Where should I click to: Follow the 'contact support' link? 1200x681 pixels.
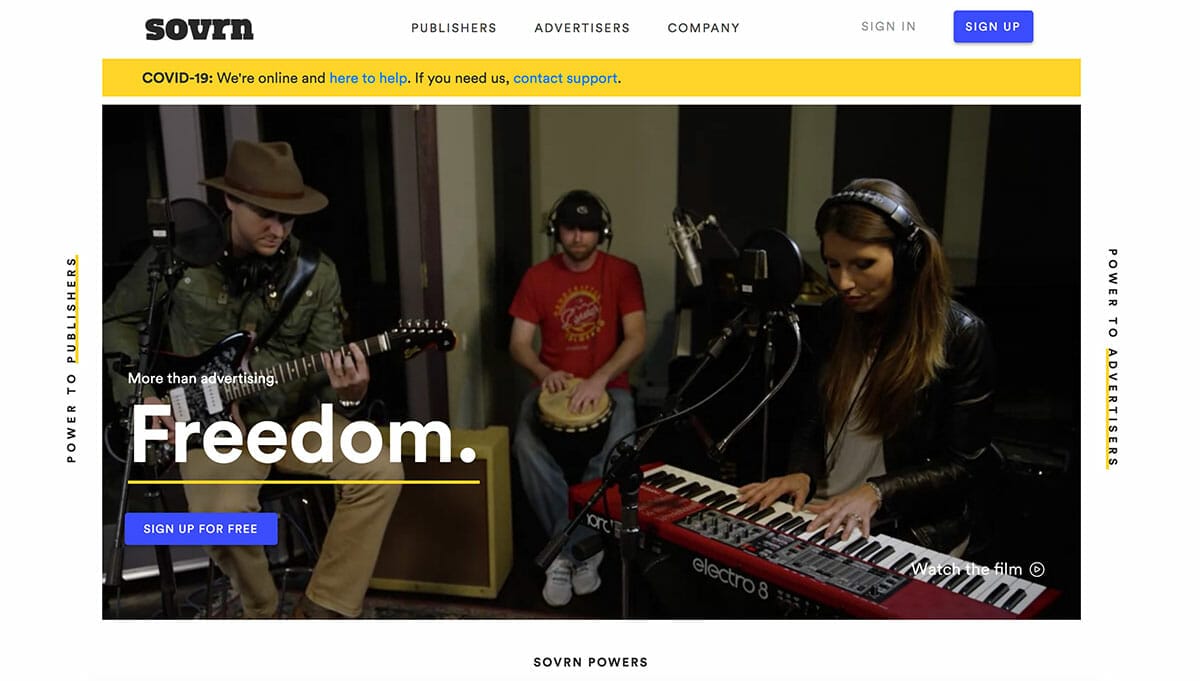pyautogui.click(x=565, y=78)
